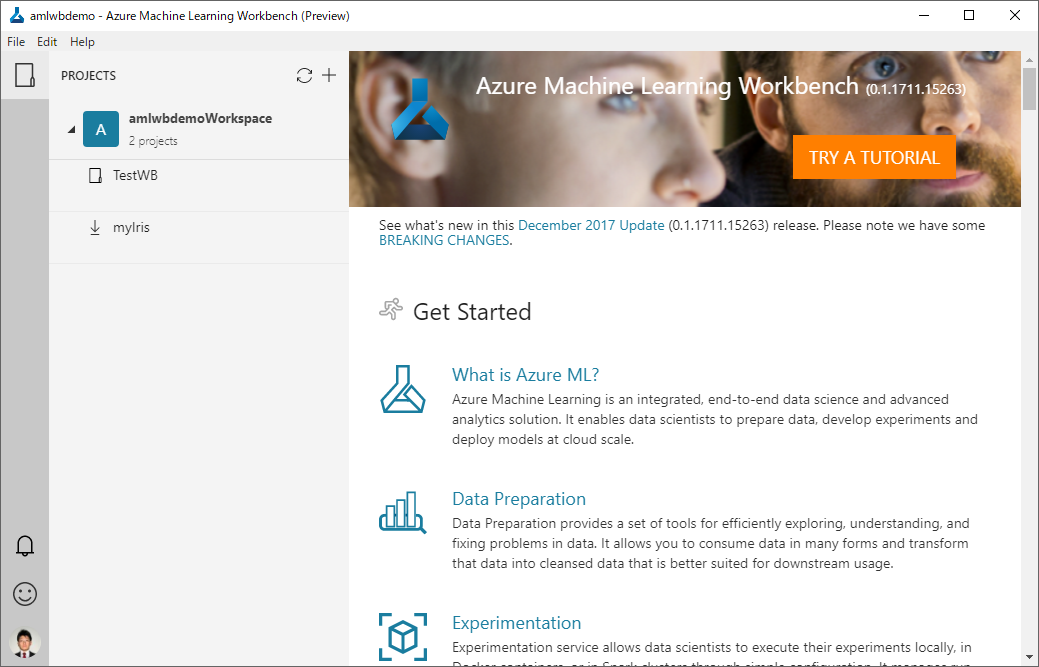Click the TRY A TUTORIAL button

point(874,157)
